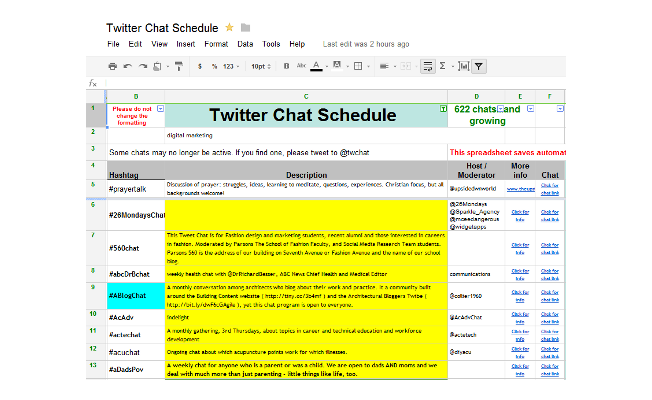Select row 9 header
Screen dimensions: 652x400
96,296
